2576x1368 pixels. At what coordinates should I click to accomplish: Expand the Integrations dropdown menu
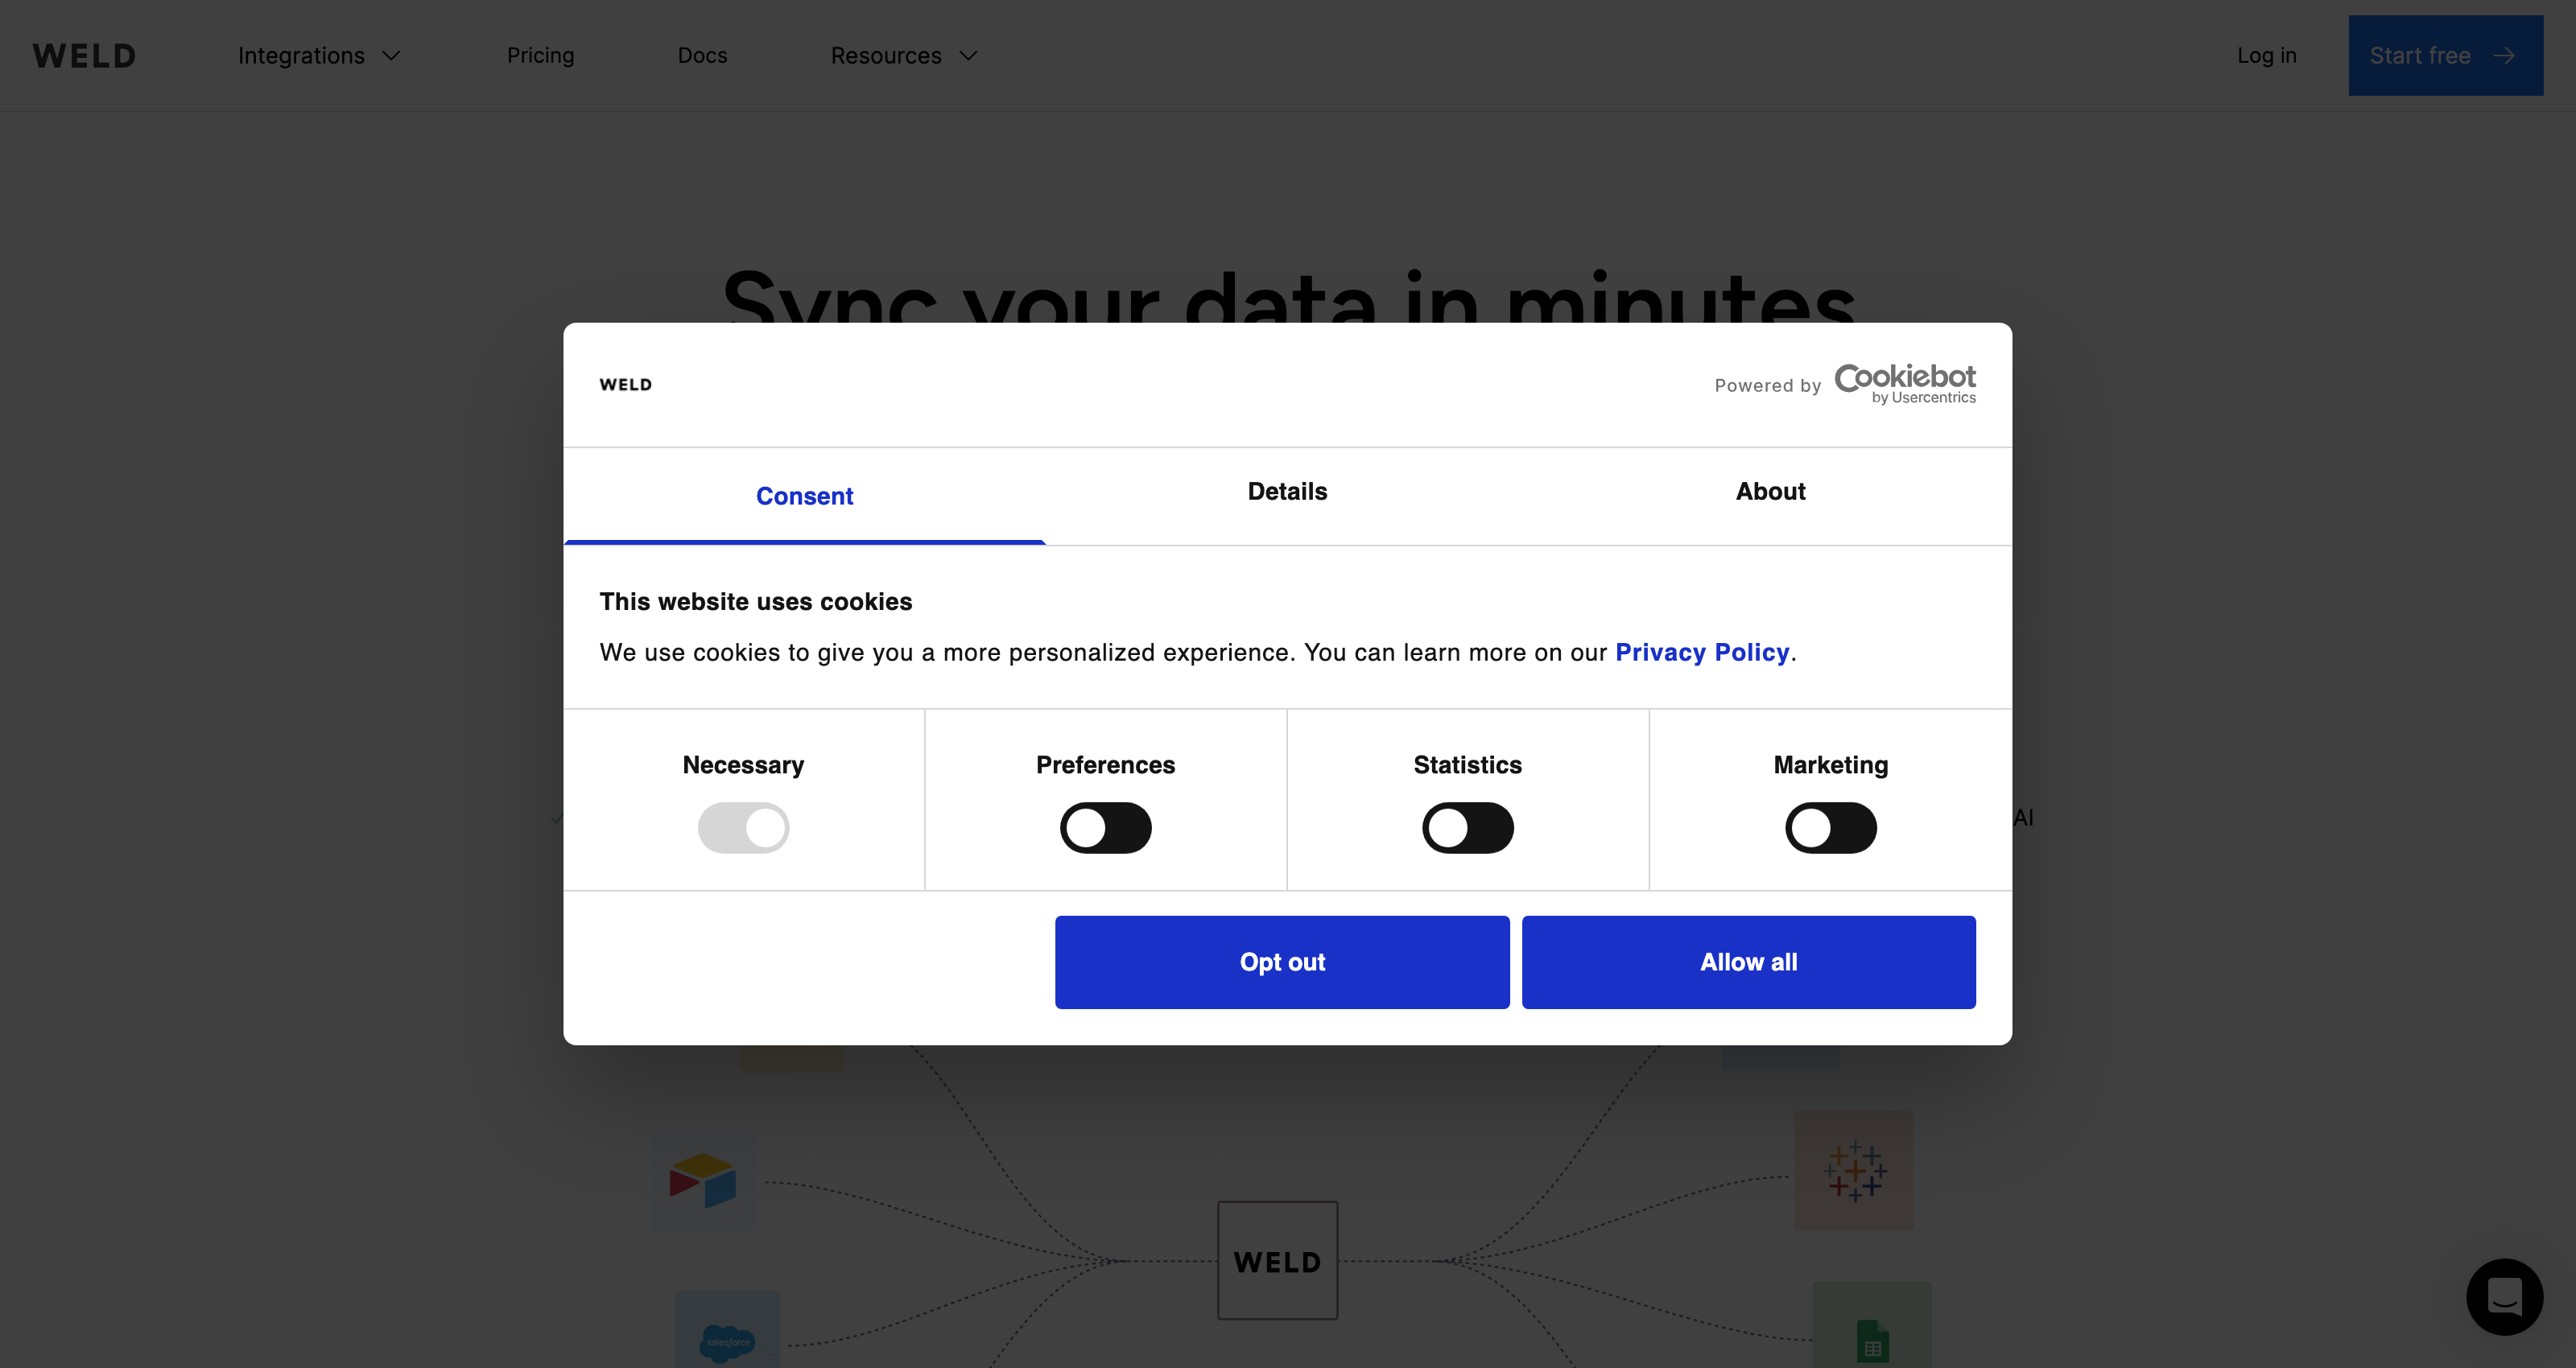pos(319,56)
